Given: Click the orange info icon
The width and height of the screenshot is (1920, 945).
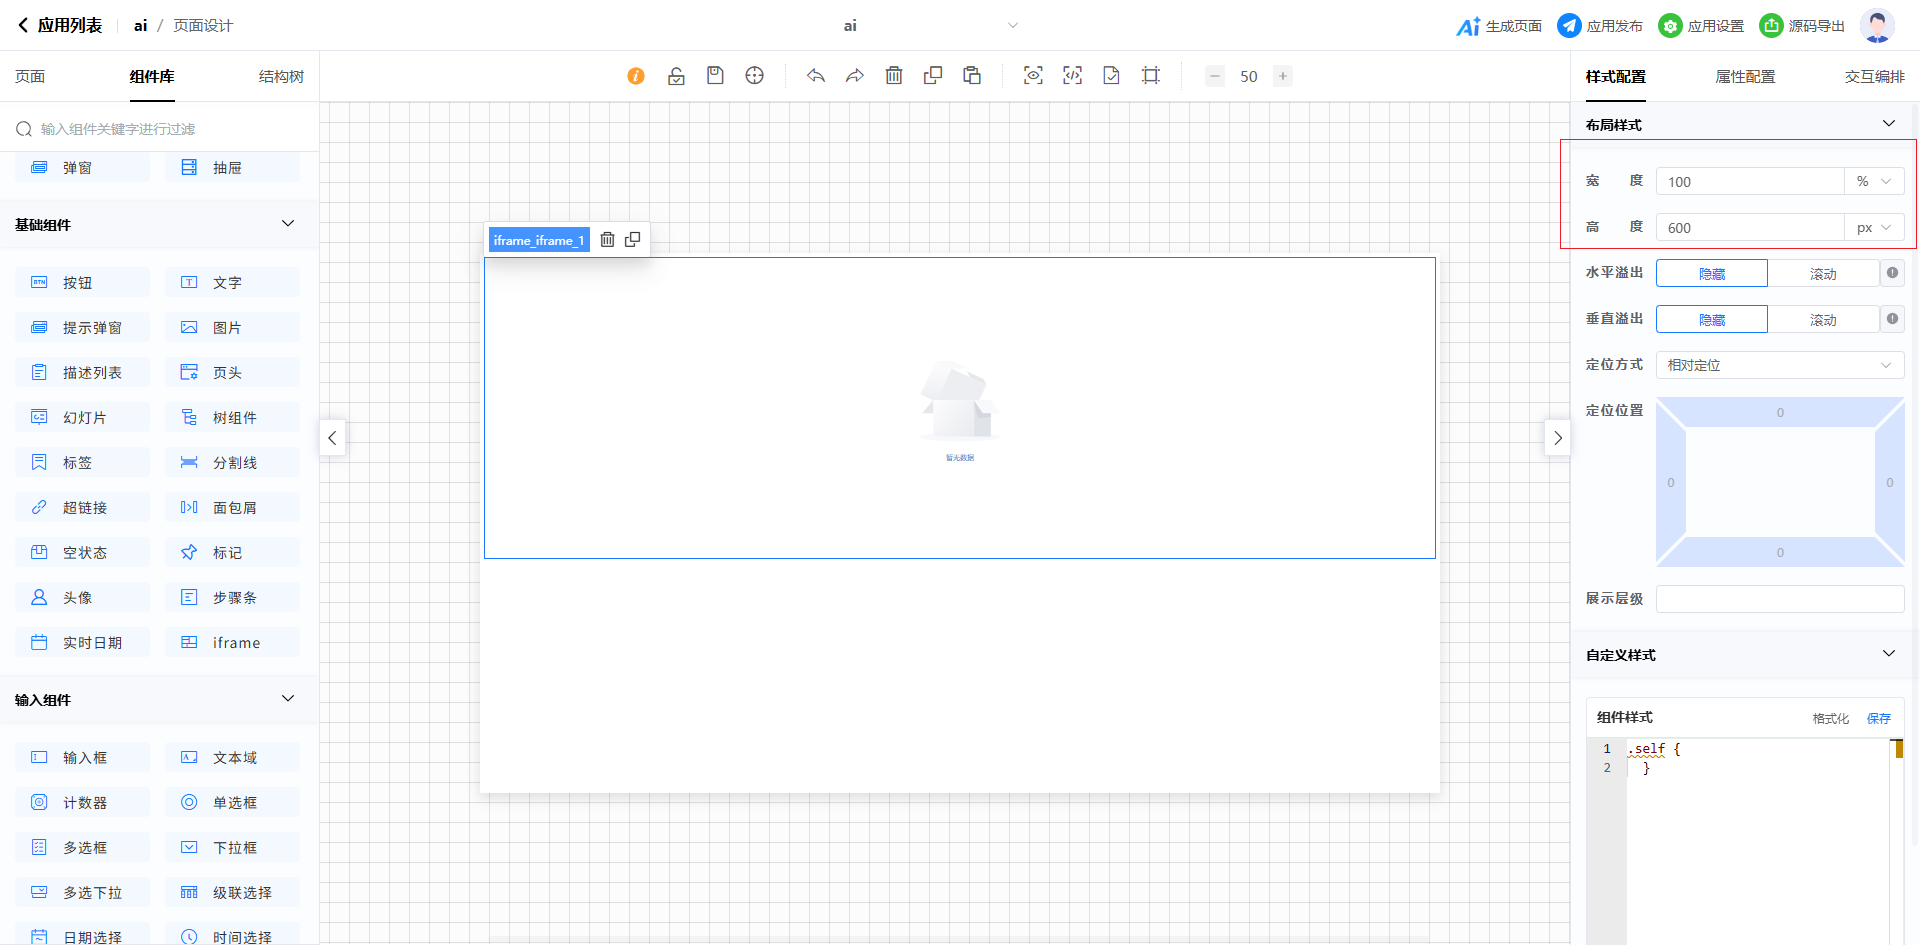Looking at the screenshot, I should click(x=636, y=76).
